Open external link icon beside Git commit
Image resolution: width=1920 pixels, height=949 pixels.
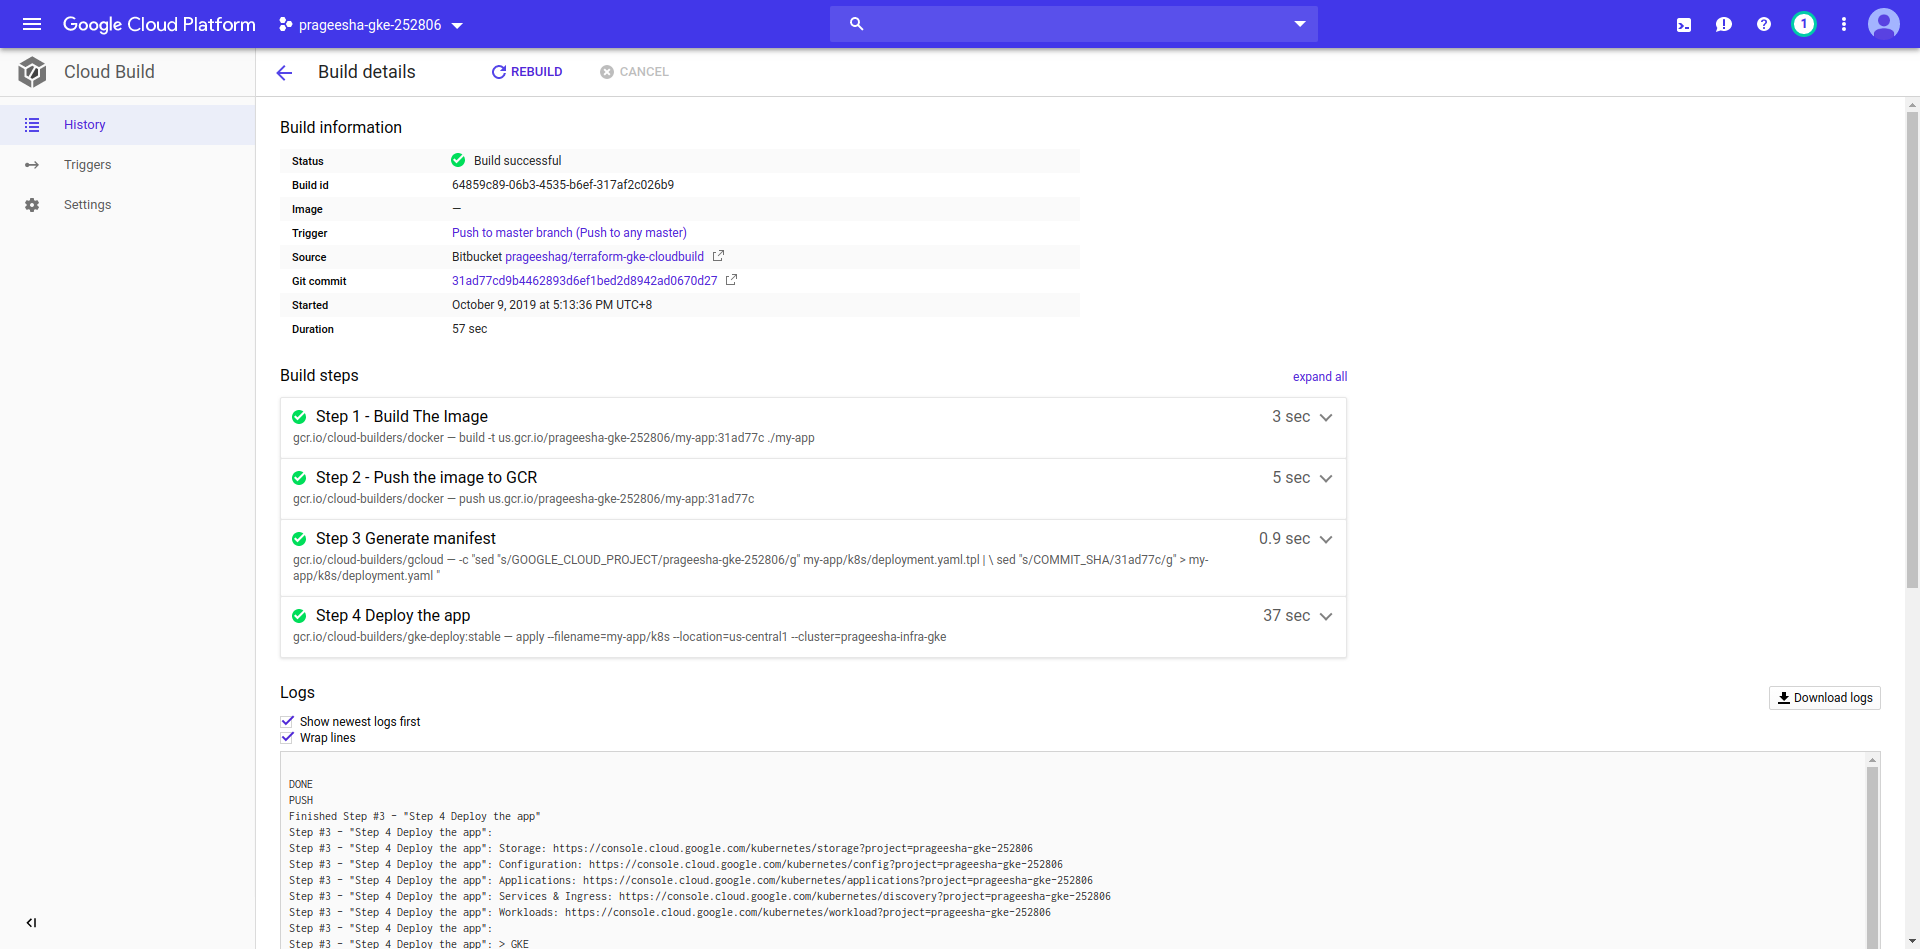click(x=731, y=280)
